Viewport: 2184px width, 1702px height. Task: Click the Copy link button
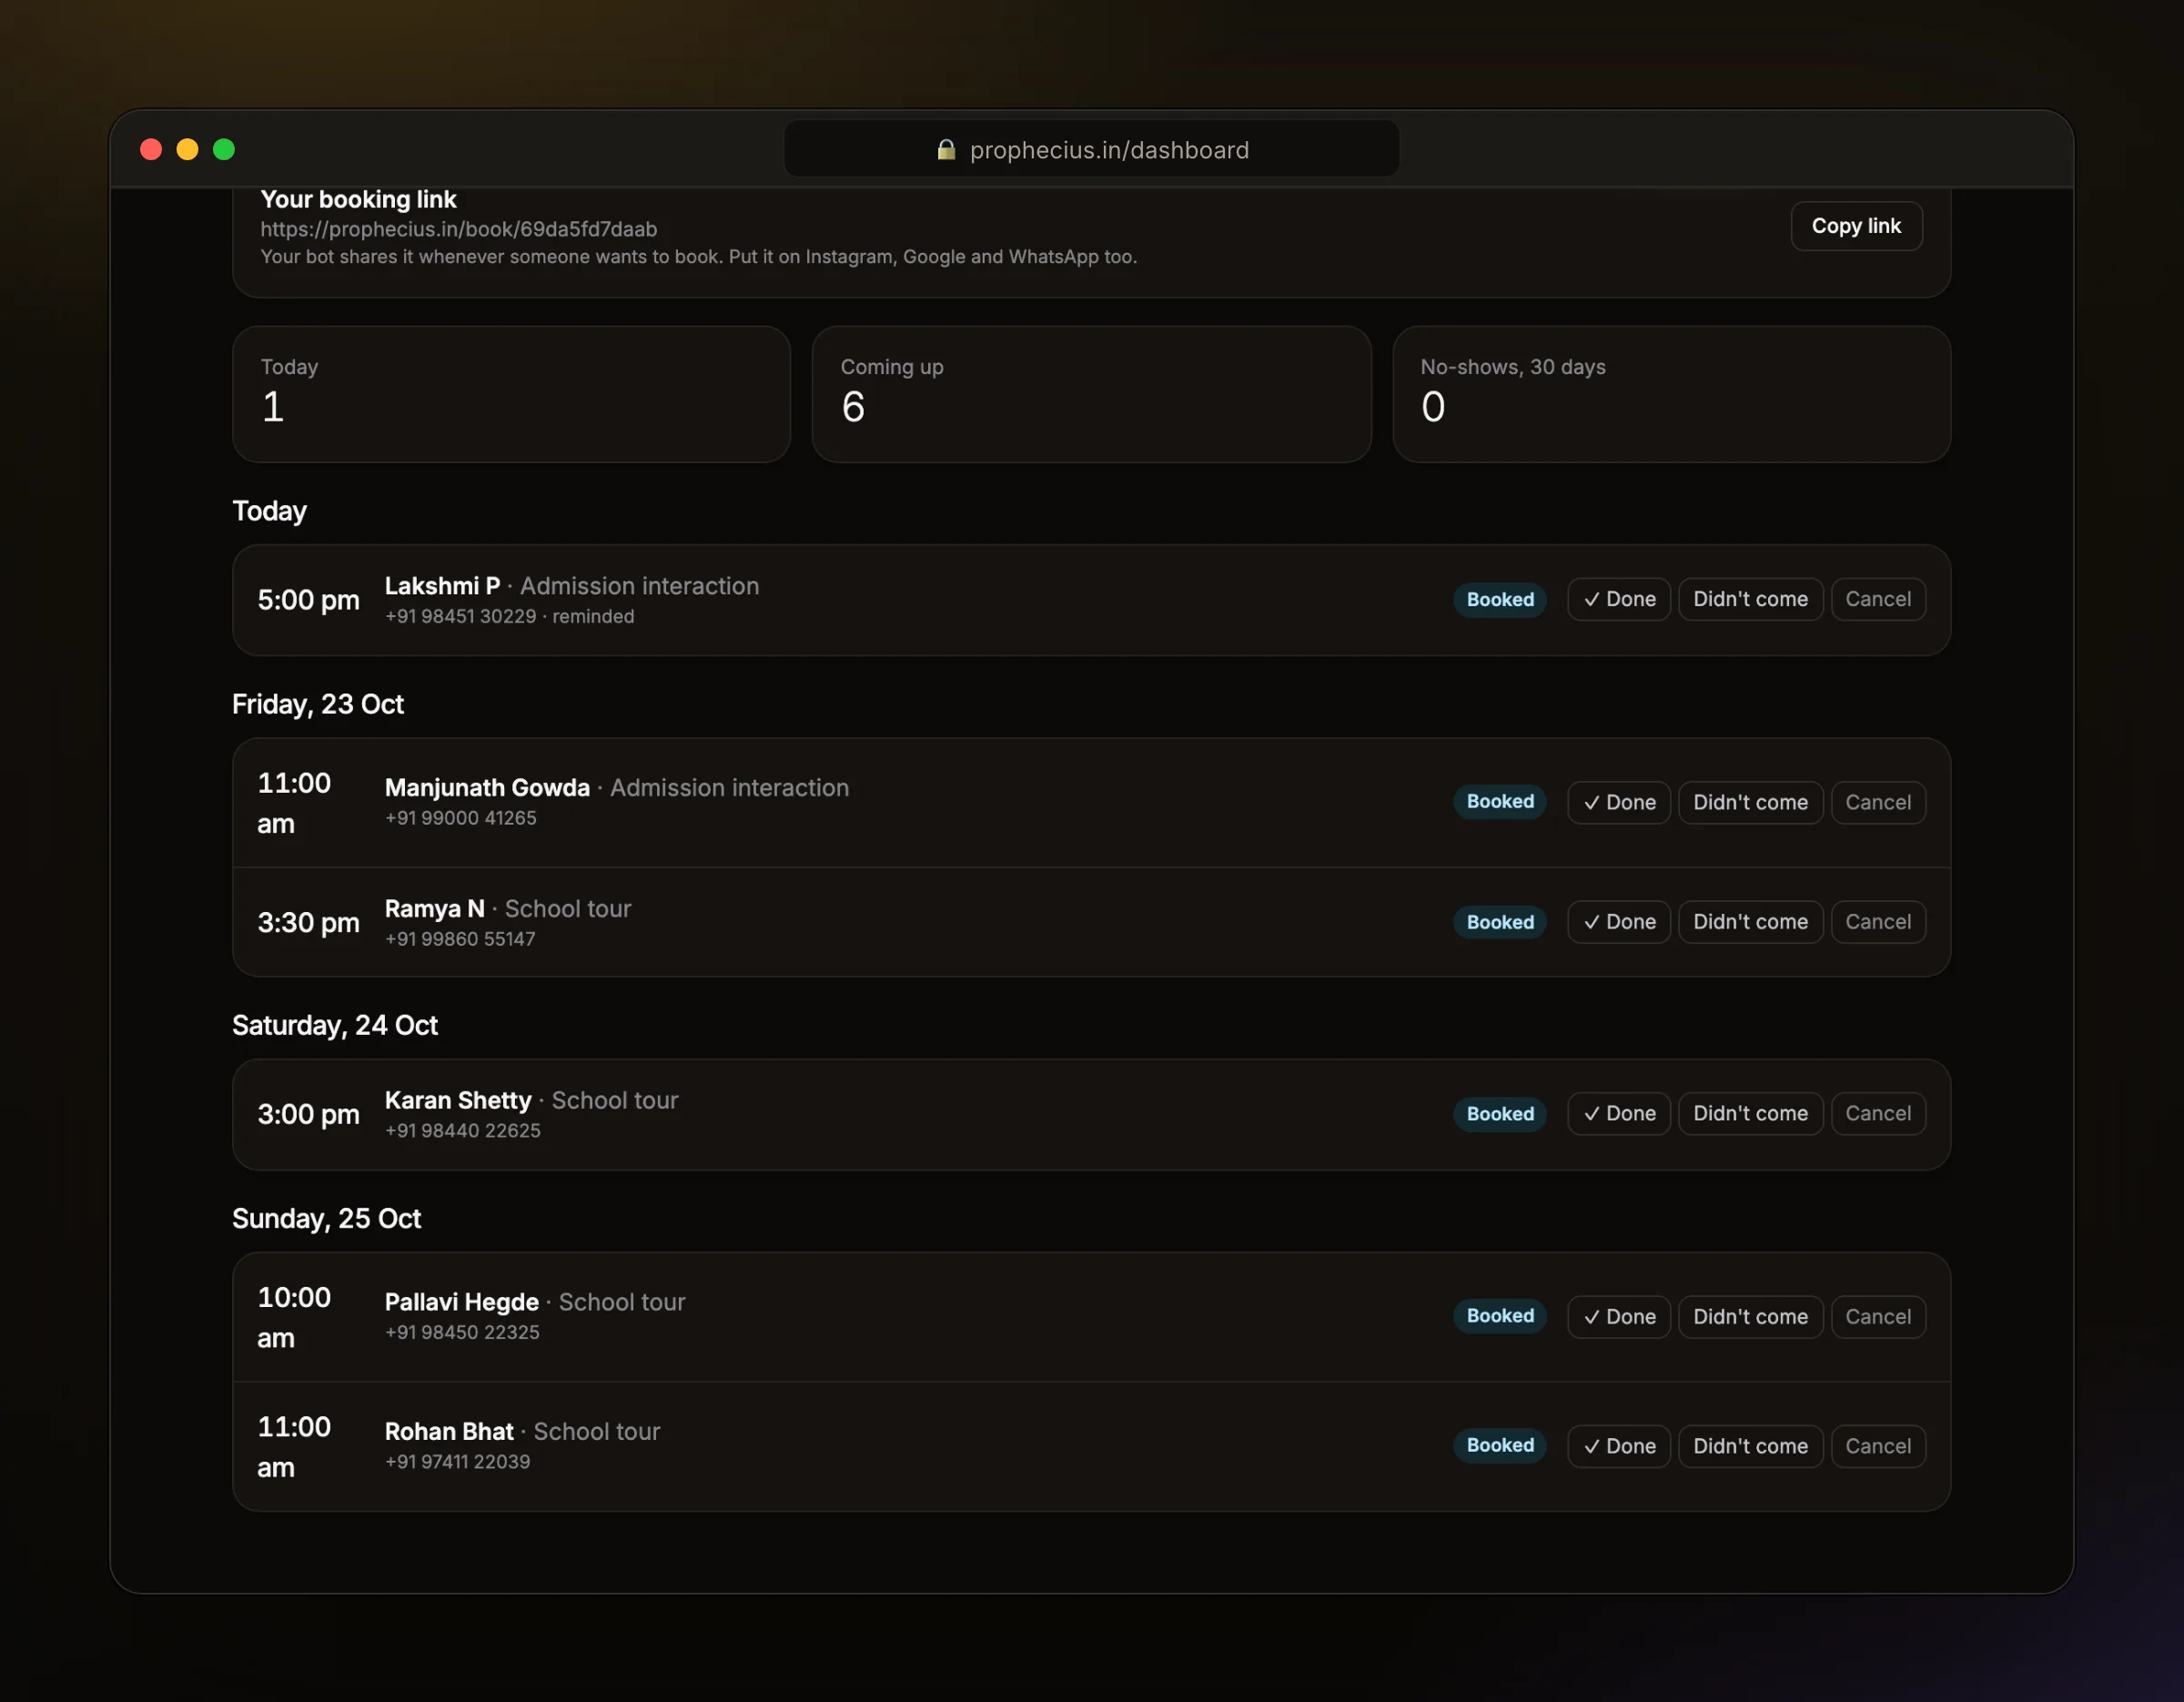pos(1856,226)
